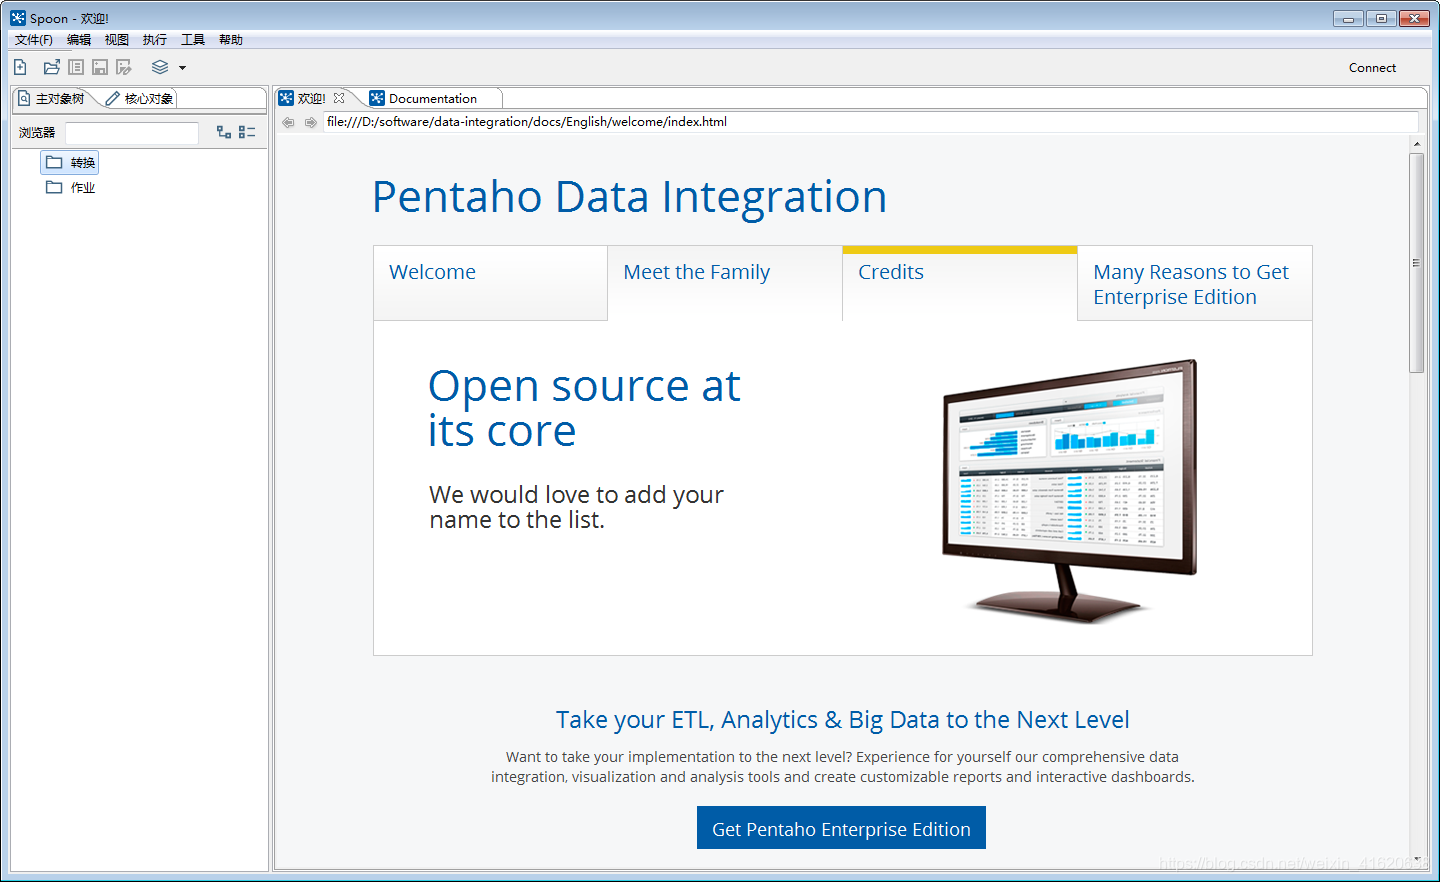Click the Open source at its core heading
This screenshot has width=1440, height=882.
(584, 409)
